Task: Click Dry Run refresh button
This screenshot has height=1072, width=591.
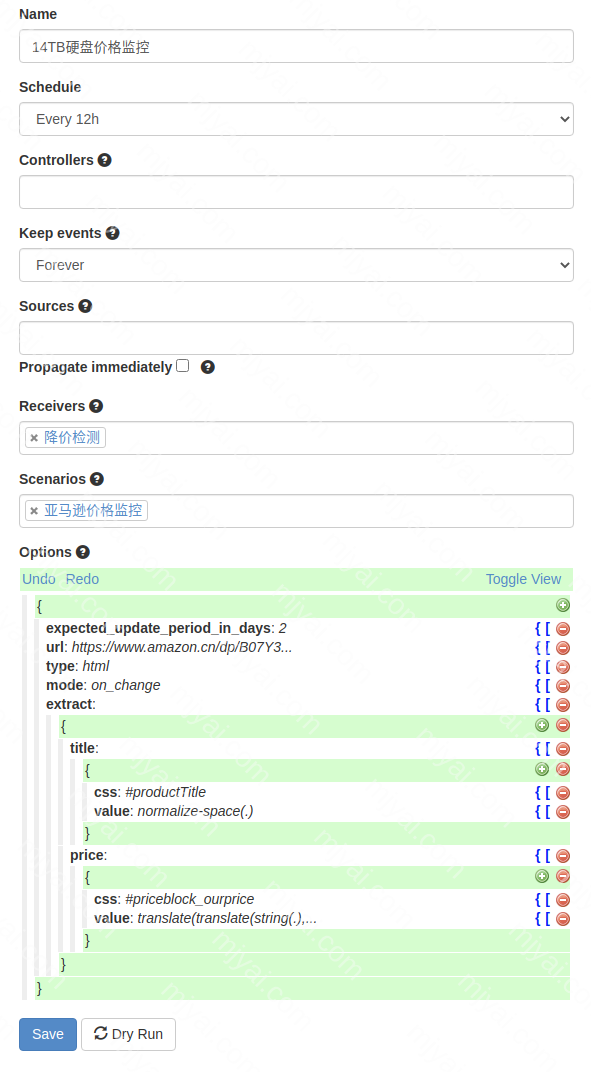Action: point(129,1034)
